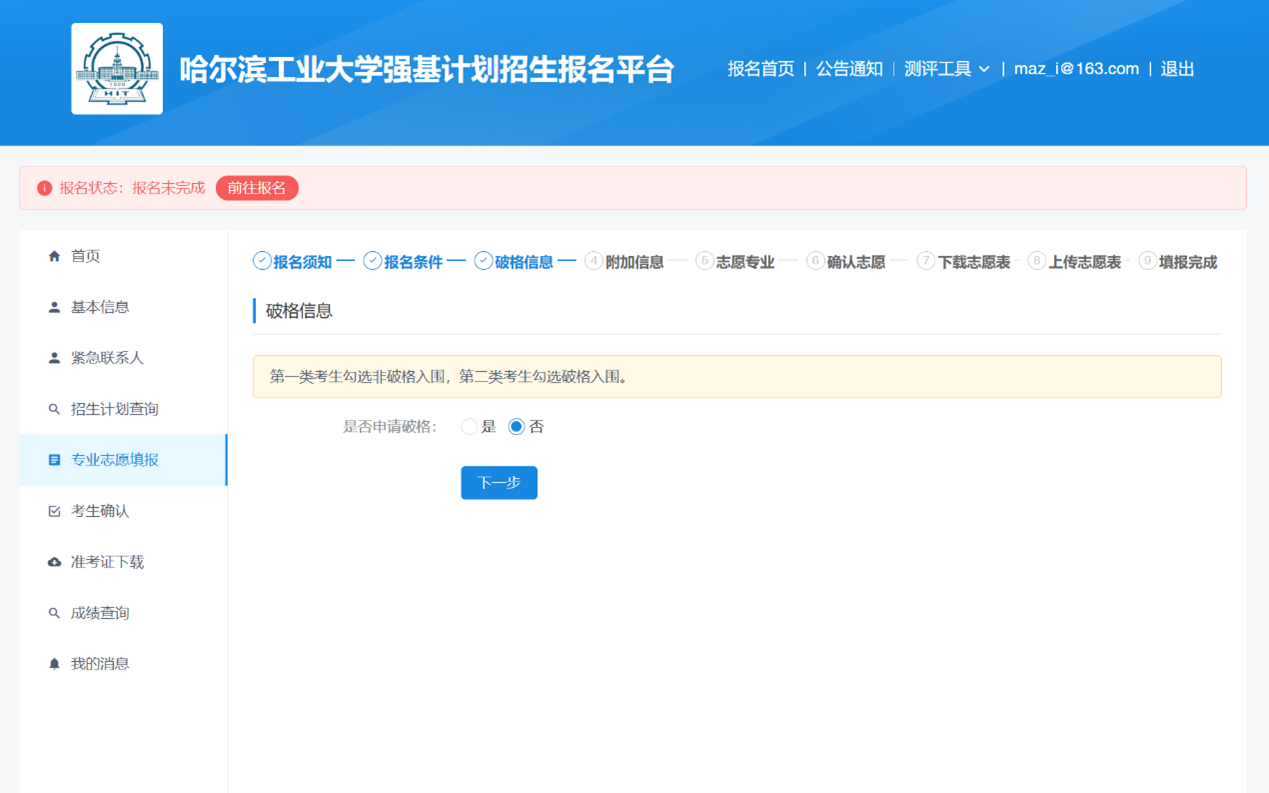Viewport: 1269px width, 793px height.
Task: Click the cloud download icon beside 准考证下载
Action: [54, 562]
